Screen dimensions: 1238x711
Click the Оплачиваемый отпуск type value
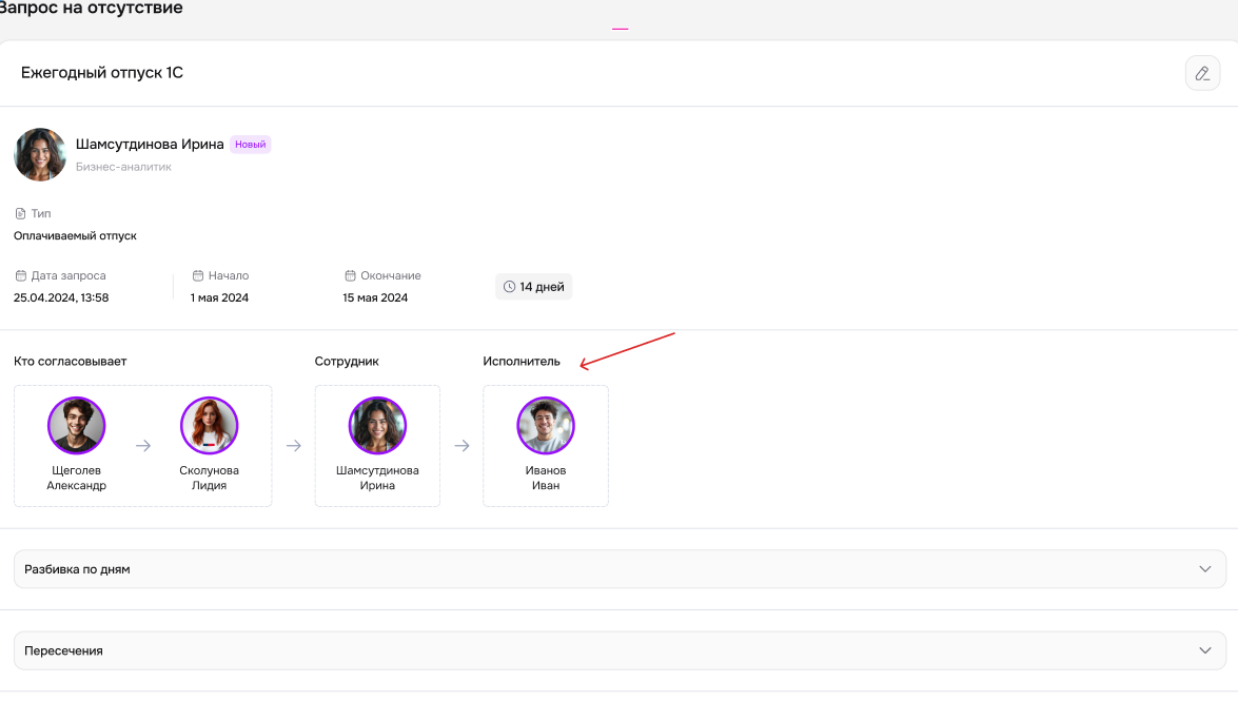[75, 236]
